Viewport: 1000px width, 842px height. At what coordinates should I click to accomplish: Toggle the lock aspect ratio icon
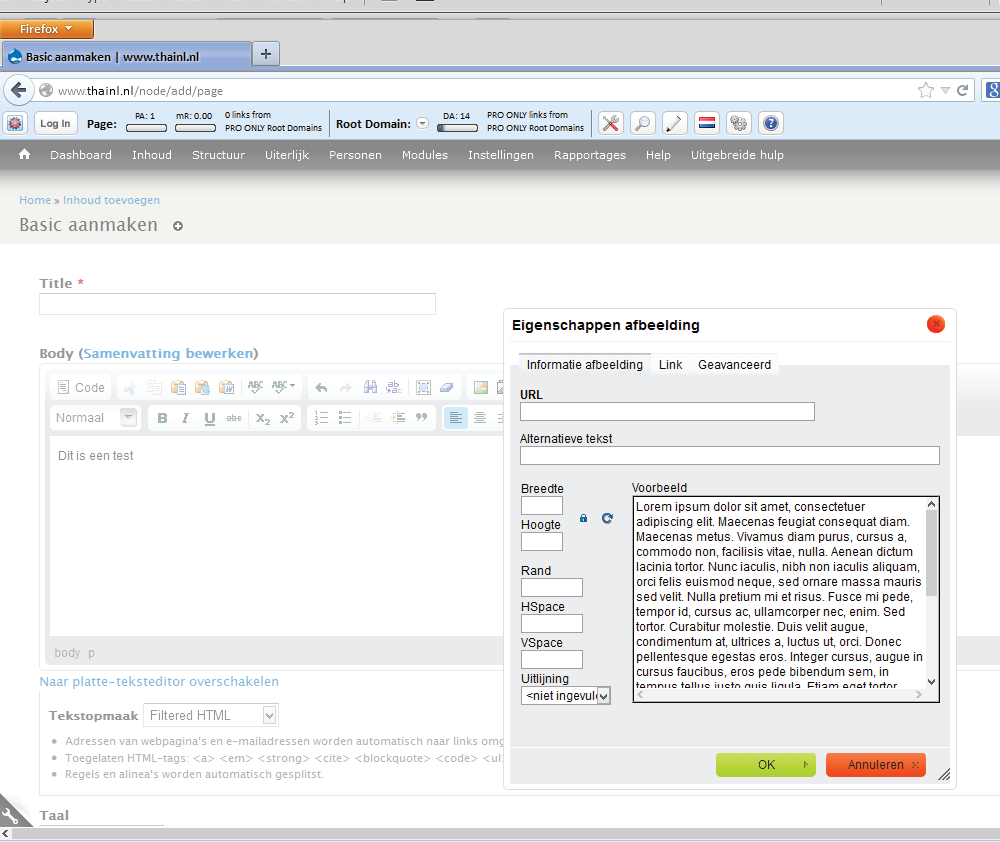click(x=584, y=518)
